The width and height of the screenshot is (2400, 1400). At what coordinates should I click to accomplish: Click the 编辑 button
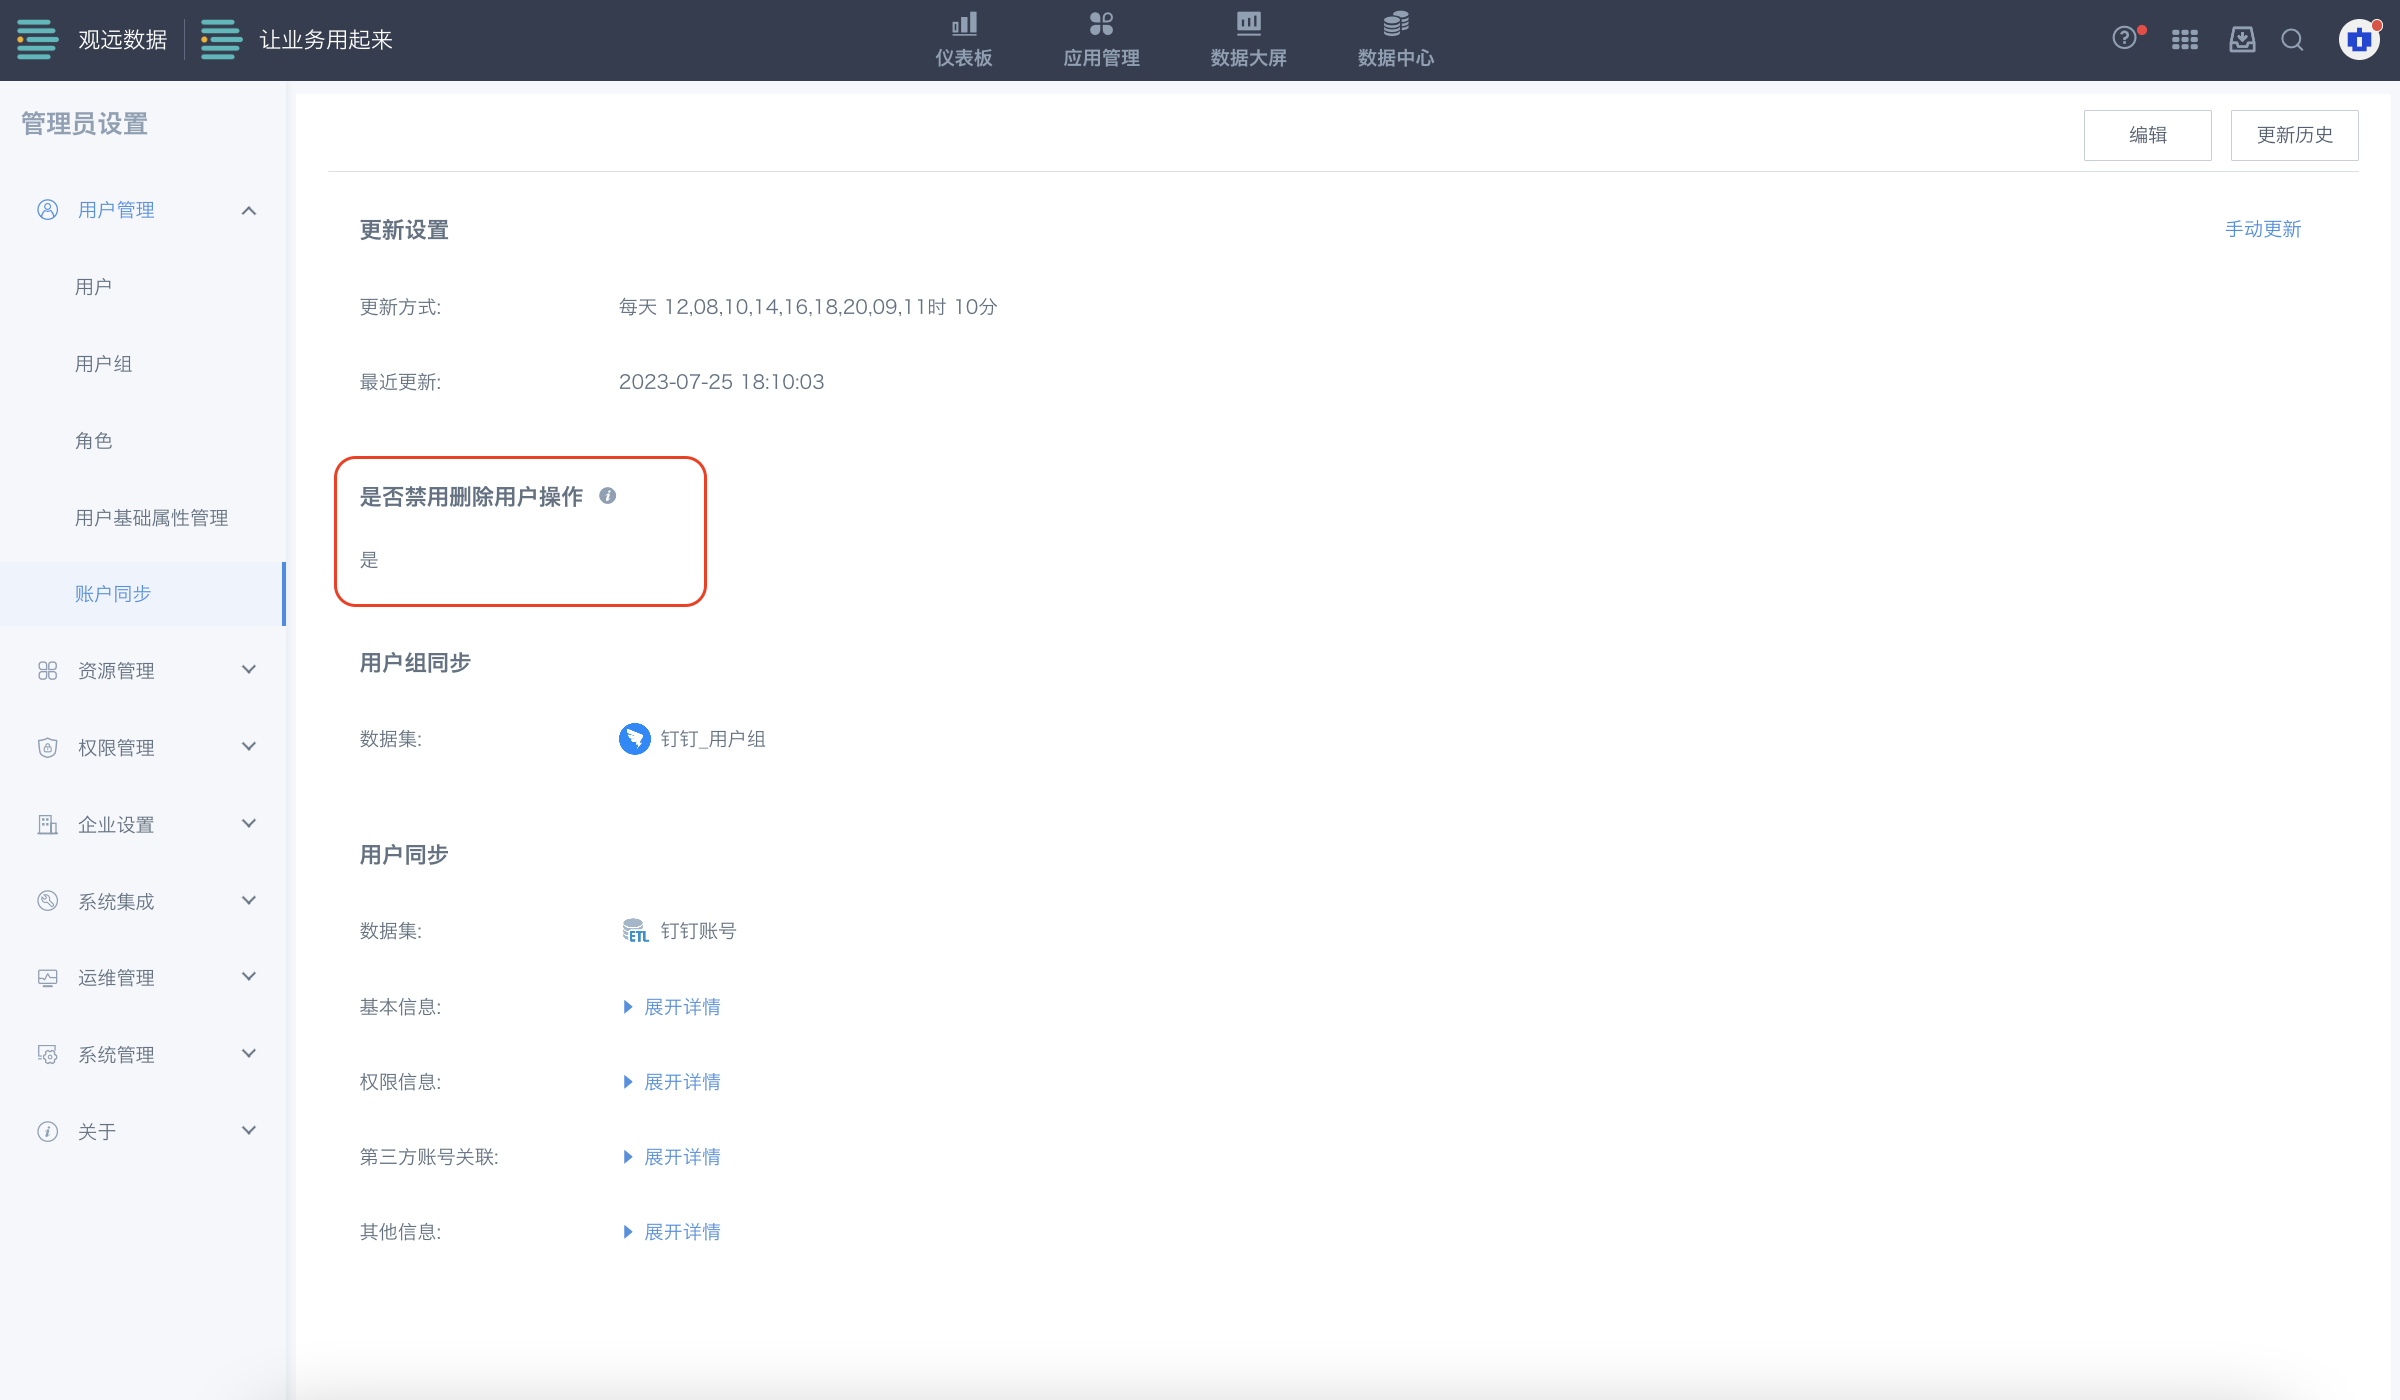point(2147,135)
